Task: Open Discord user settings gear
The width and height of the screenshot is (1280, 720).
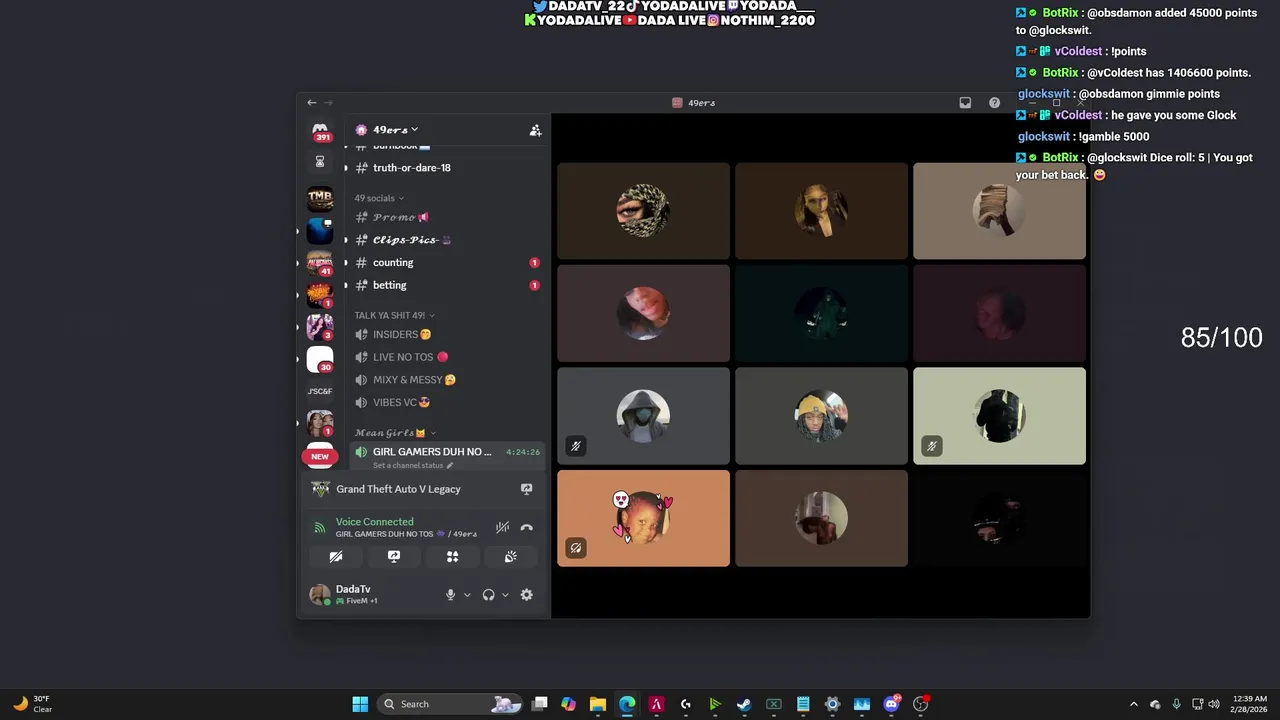Action: pos(527,595)
